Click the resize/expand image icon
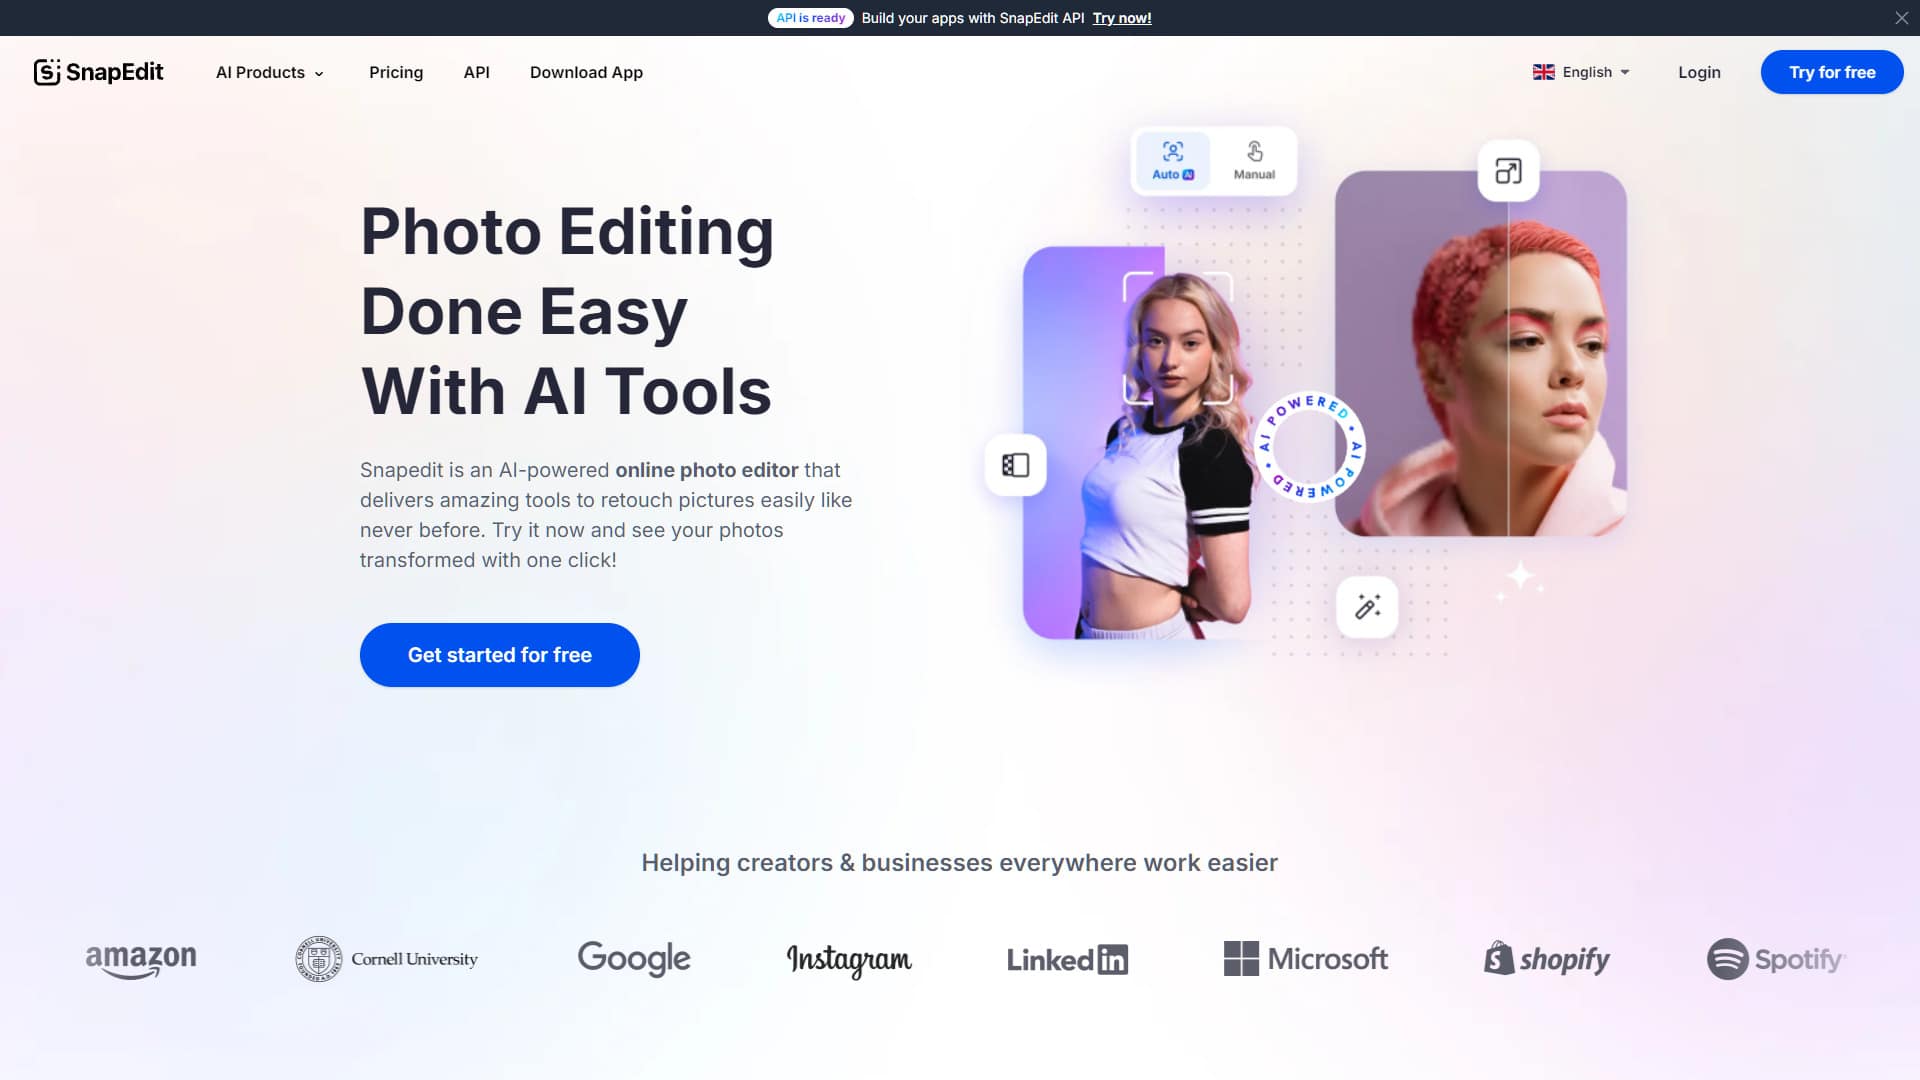 (1508, 171)
